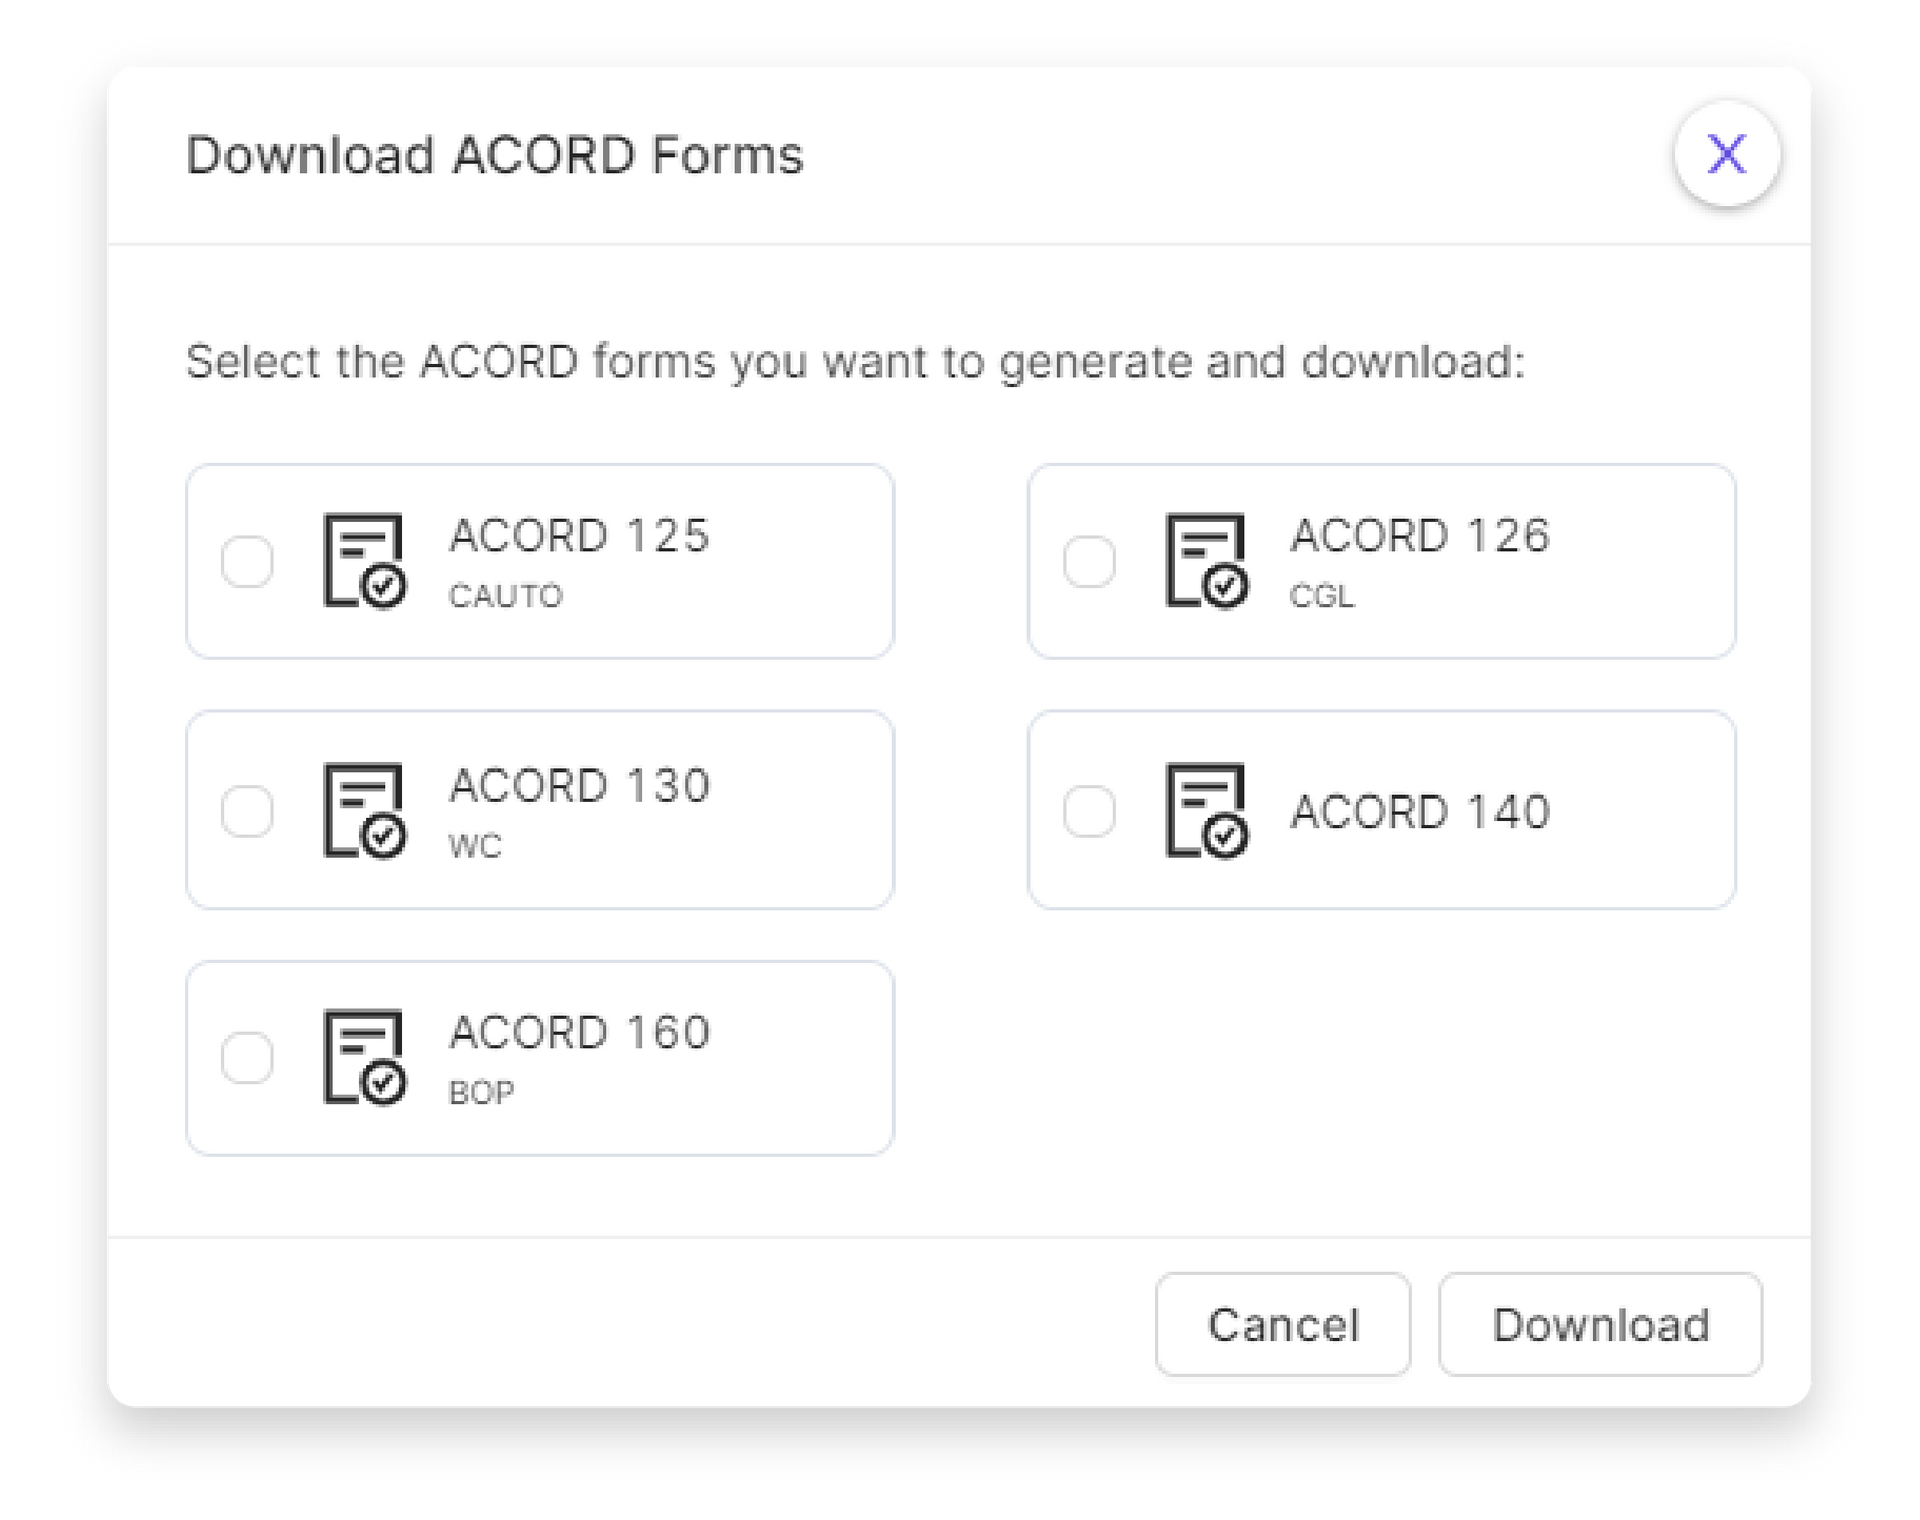
Task: Click the Select the ACORD forms instruction
Action: click(x=856, y=362)
